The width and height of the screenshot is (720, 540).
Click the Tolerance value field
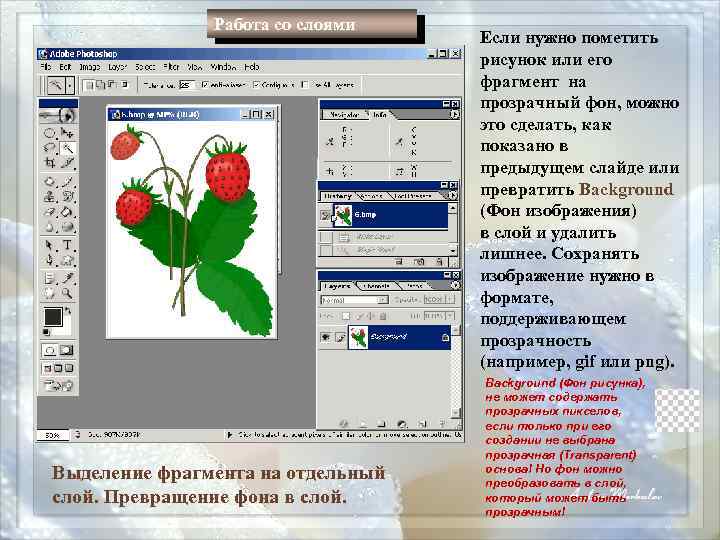point(187,85)
